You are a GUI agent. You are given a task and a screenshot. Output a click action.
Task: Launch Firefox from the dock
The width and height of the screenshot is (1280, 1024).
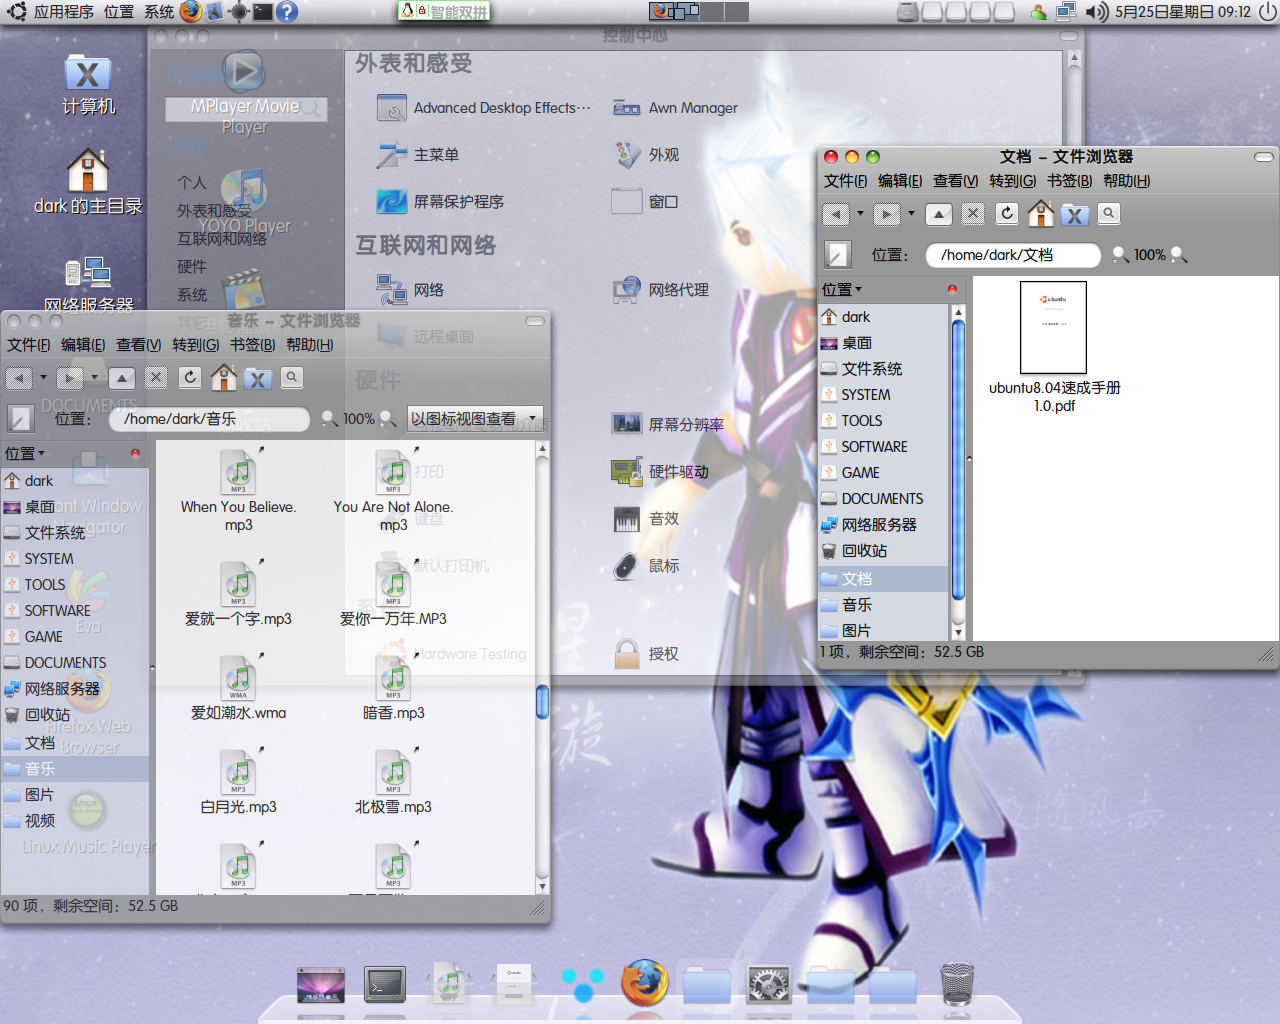tap(645, 983)
